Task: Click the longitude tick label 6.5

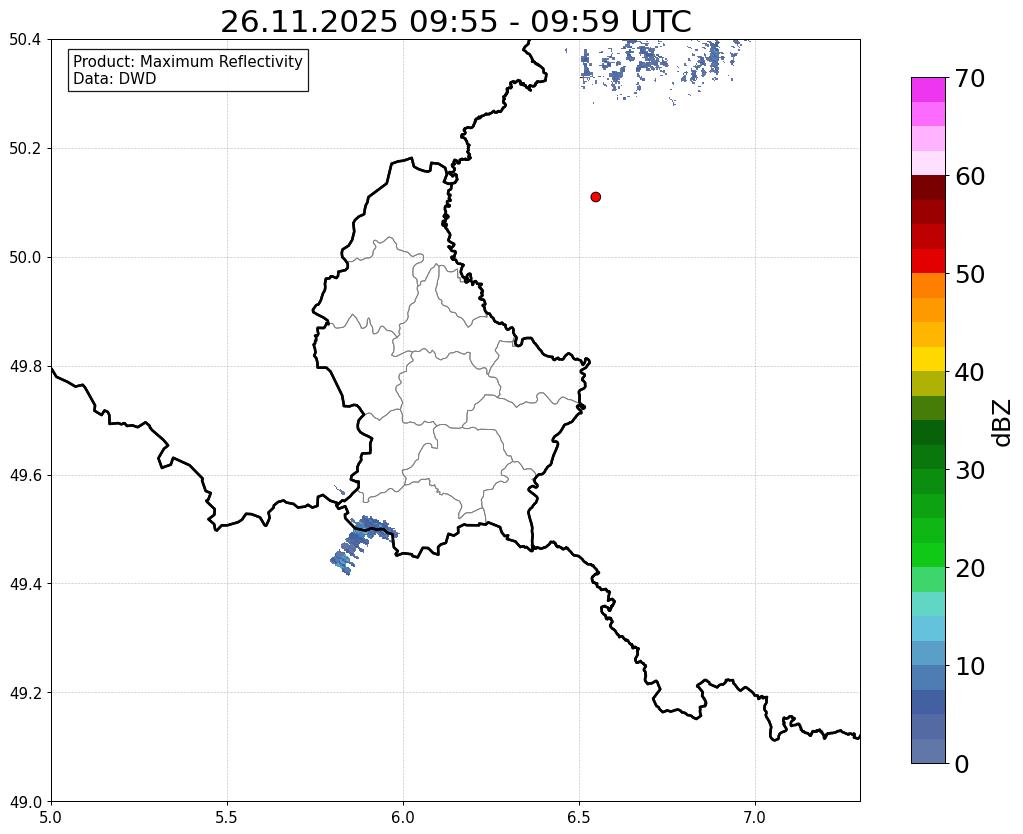Action: click(x=579, y=817)
